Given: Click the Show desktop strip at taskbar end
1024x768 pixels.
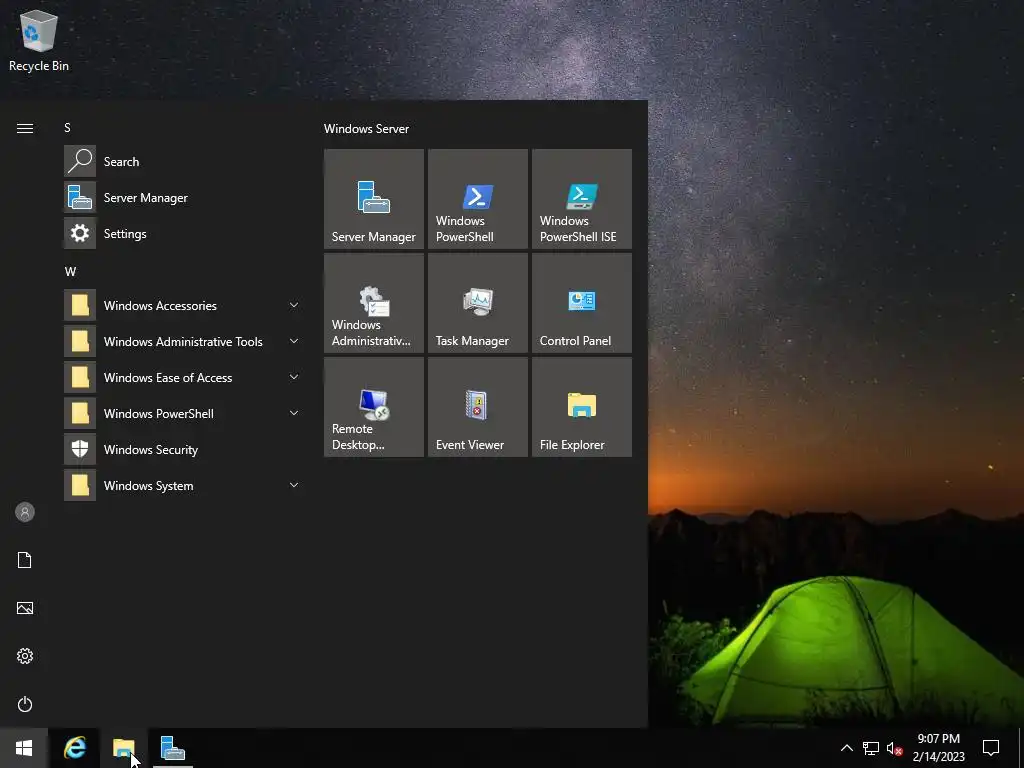Looking at the screenshot, I should pos(1021,748).
